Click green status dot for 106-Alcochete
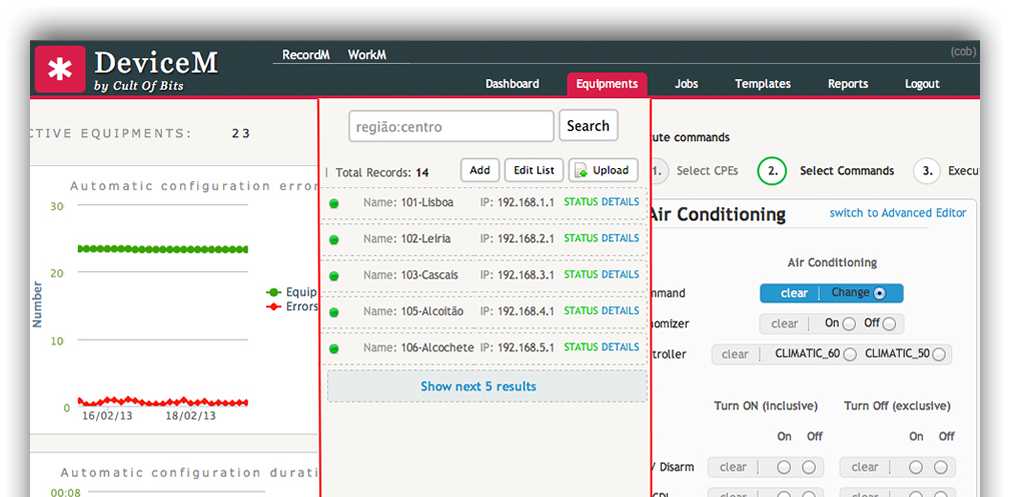This screenshot has width=1010, height=497. [334, 349]
